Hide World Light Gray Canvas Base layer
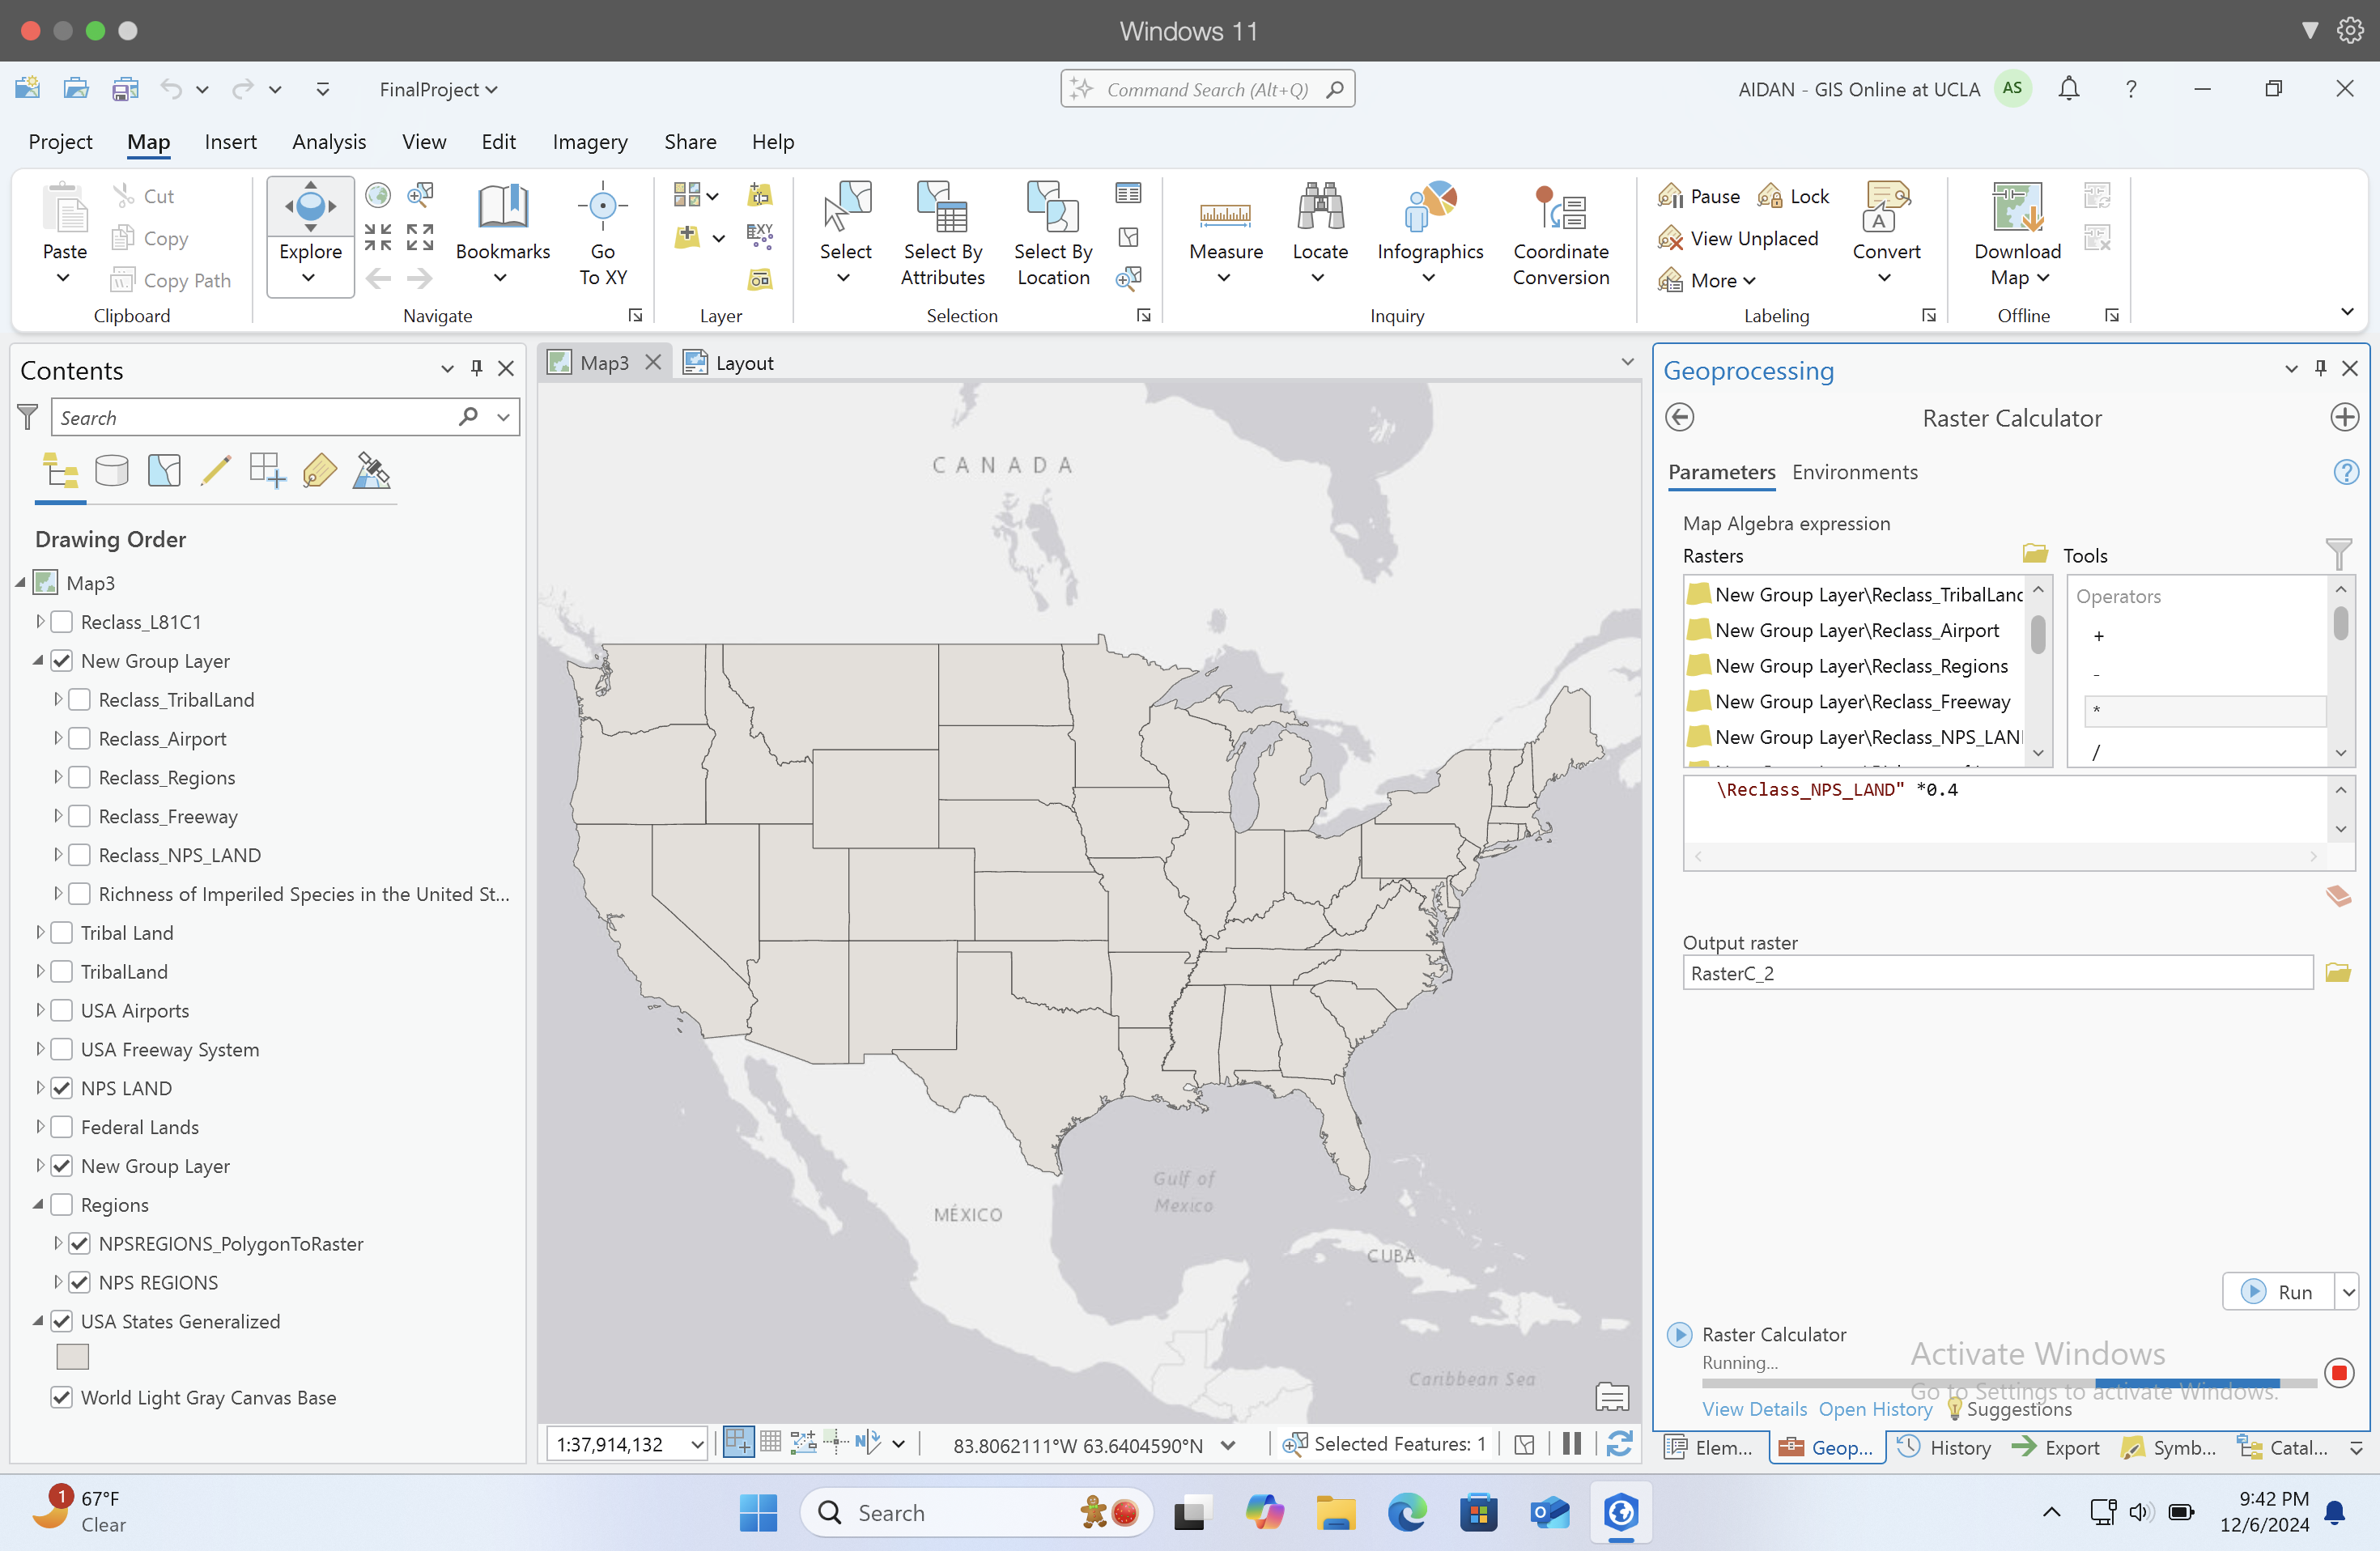 (61, 1398)
